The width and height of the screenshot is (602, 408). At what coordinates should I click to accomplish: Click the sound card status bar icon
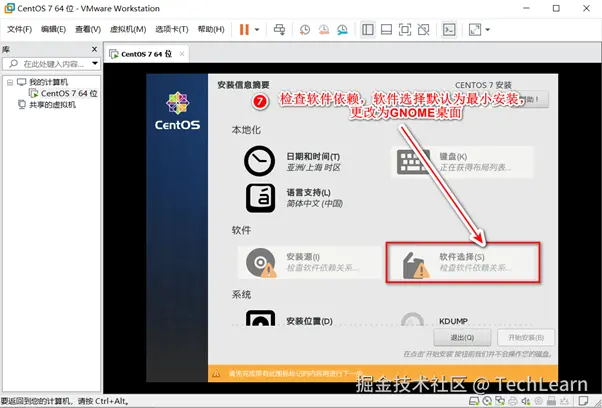pyautogui.click(x=525, y=401)
